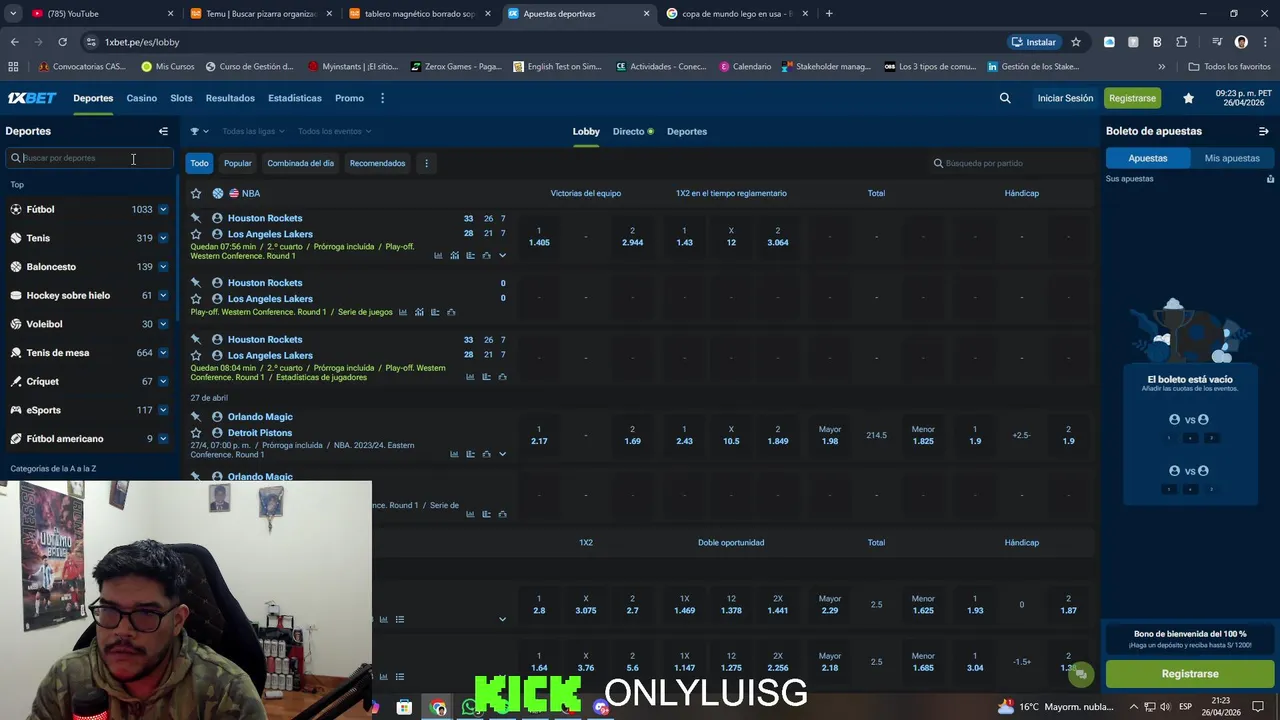Expand the Hockey sobre hielo category

pos(163,295)
